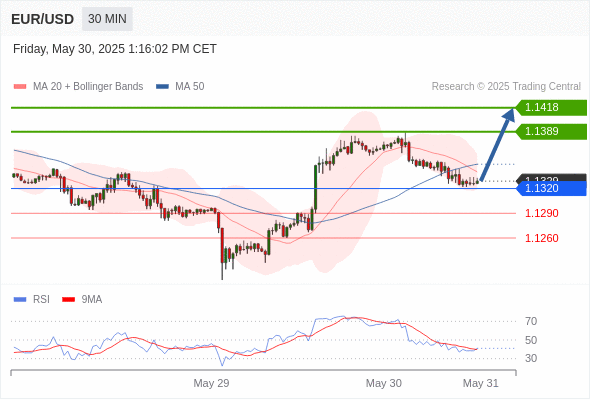The width and height of the screenshot is (590, 400).
Task: Click the May 29 date axis label
Action: tap(211, 383)
